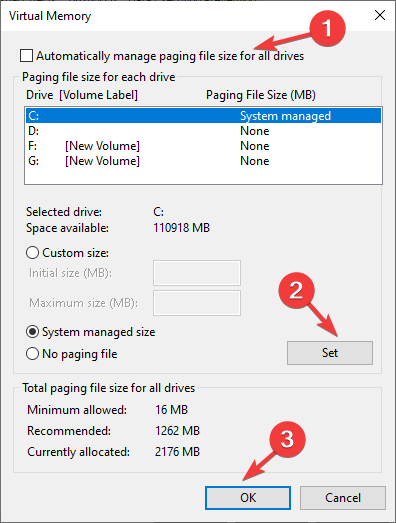Click the red annotation marker 1
The width and height of the screenshot is (396, 523).
[327, 28]
